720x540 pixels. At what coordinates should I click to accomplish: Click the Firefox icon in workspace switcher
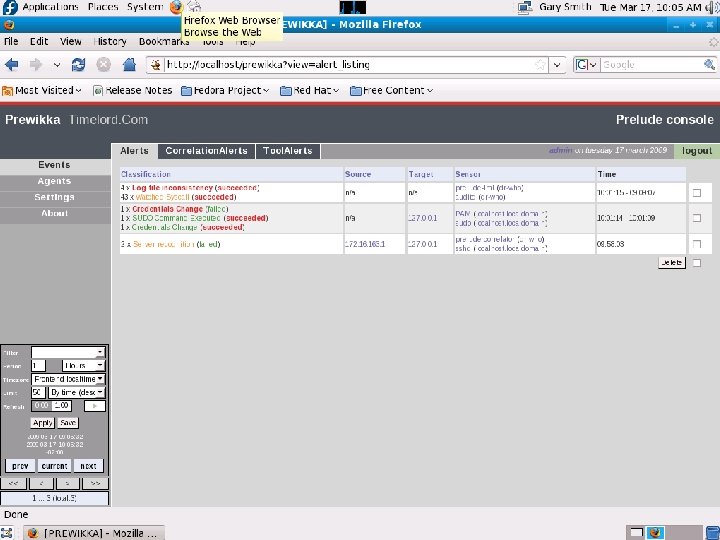coord(655,533)
